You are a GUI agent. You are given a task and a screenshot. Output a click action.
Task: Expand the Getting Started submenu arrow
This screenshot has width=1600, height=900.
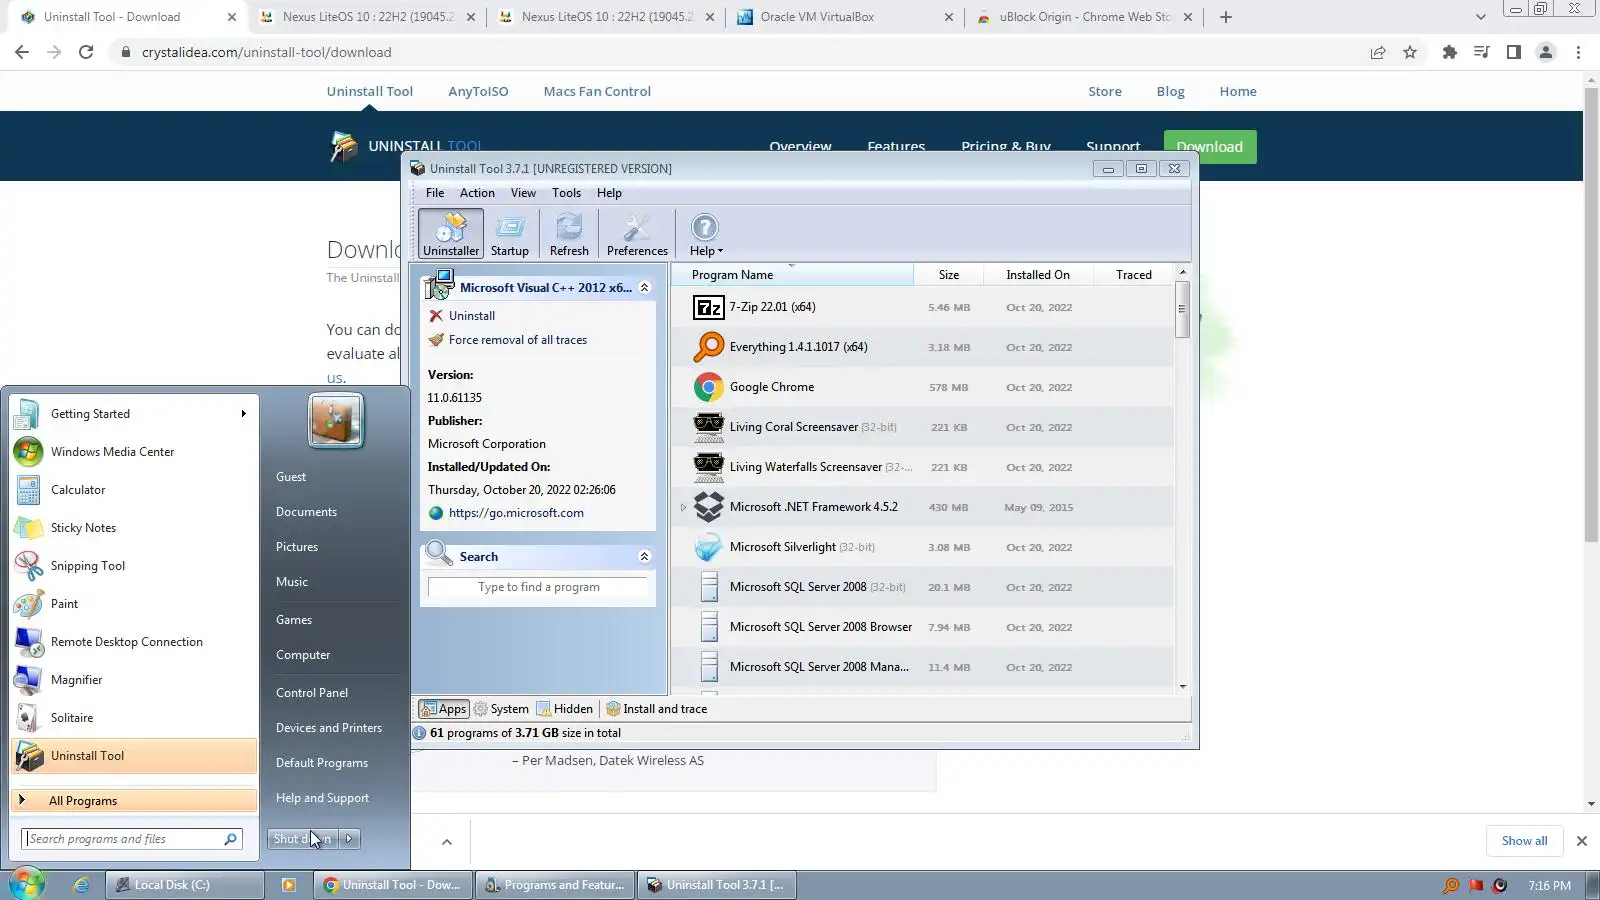pos(243,414)
